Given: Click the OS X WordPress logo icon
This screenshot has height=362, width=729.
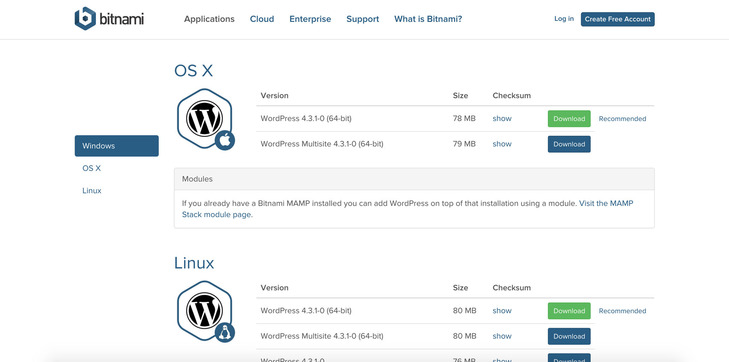Looking at the screenshot, I should [204, 118].
